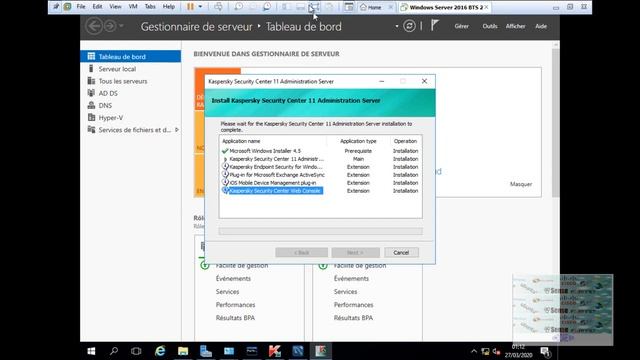Viewport: 640px width, 360px height.
Task: Open the VM menu
Action: [133, 7]
